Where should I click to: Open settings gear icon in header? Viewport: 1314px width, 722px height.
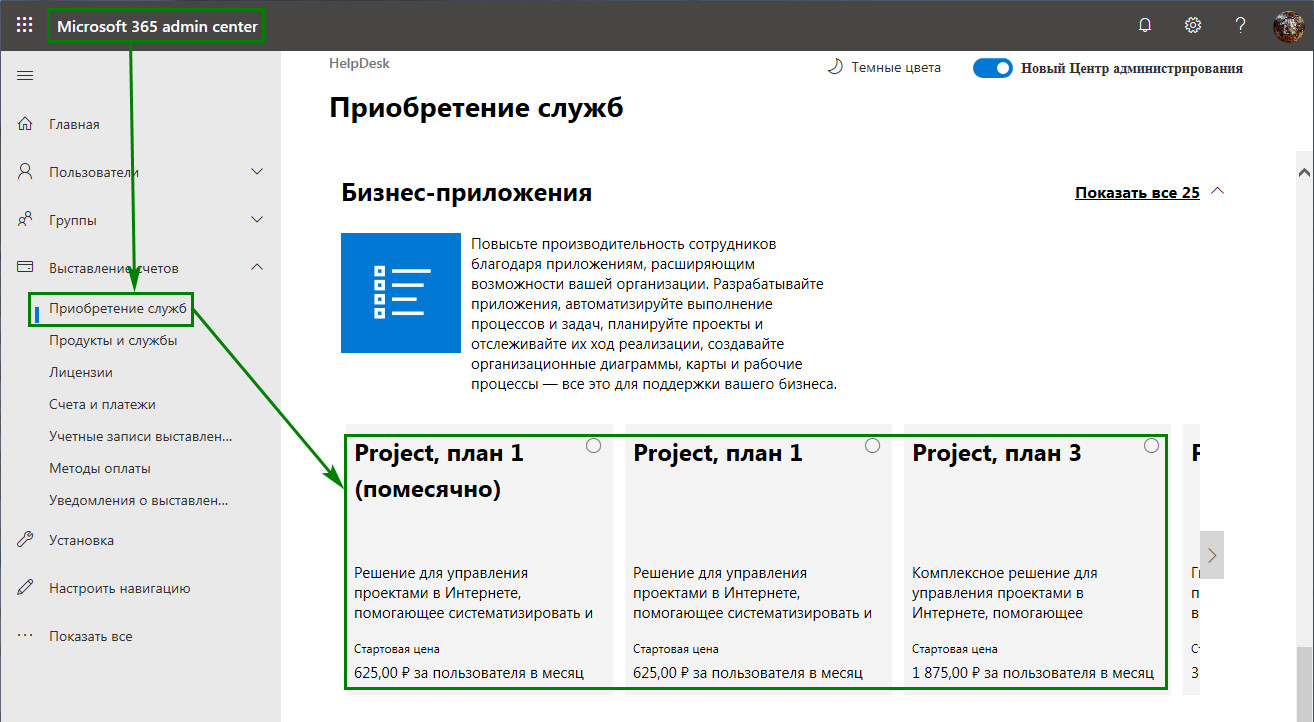tap(1193, 25)
